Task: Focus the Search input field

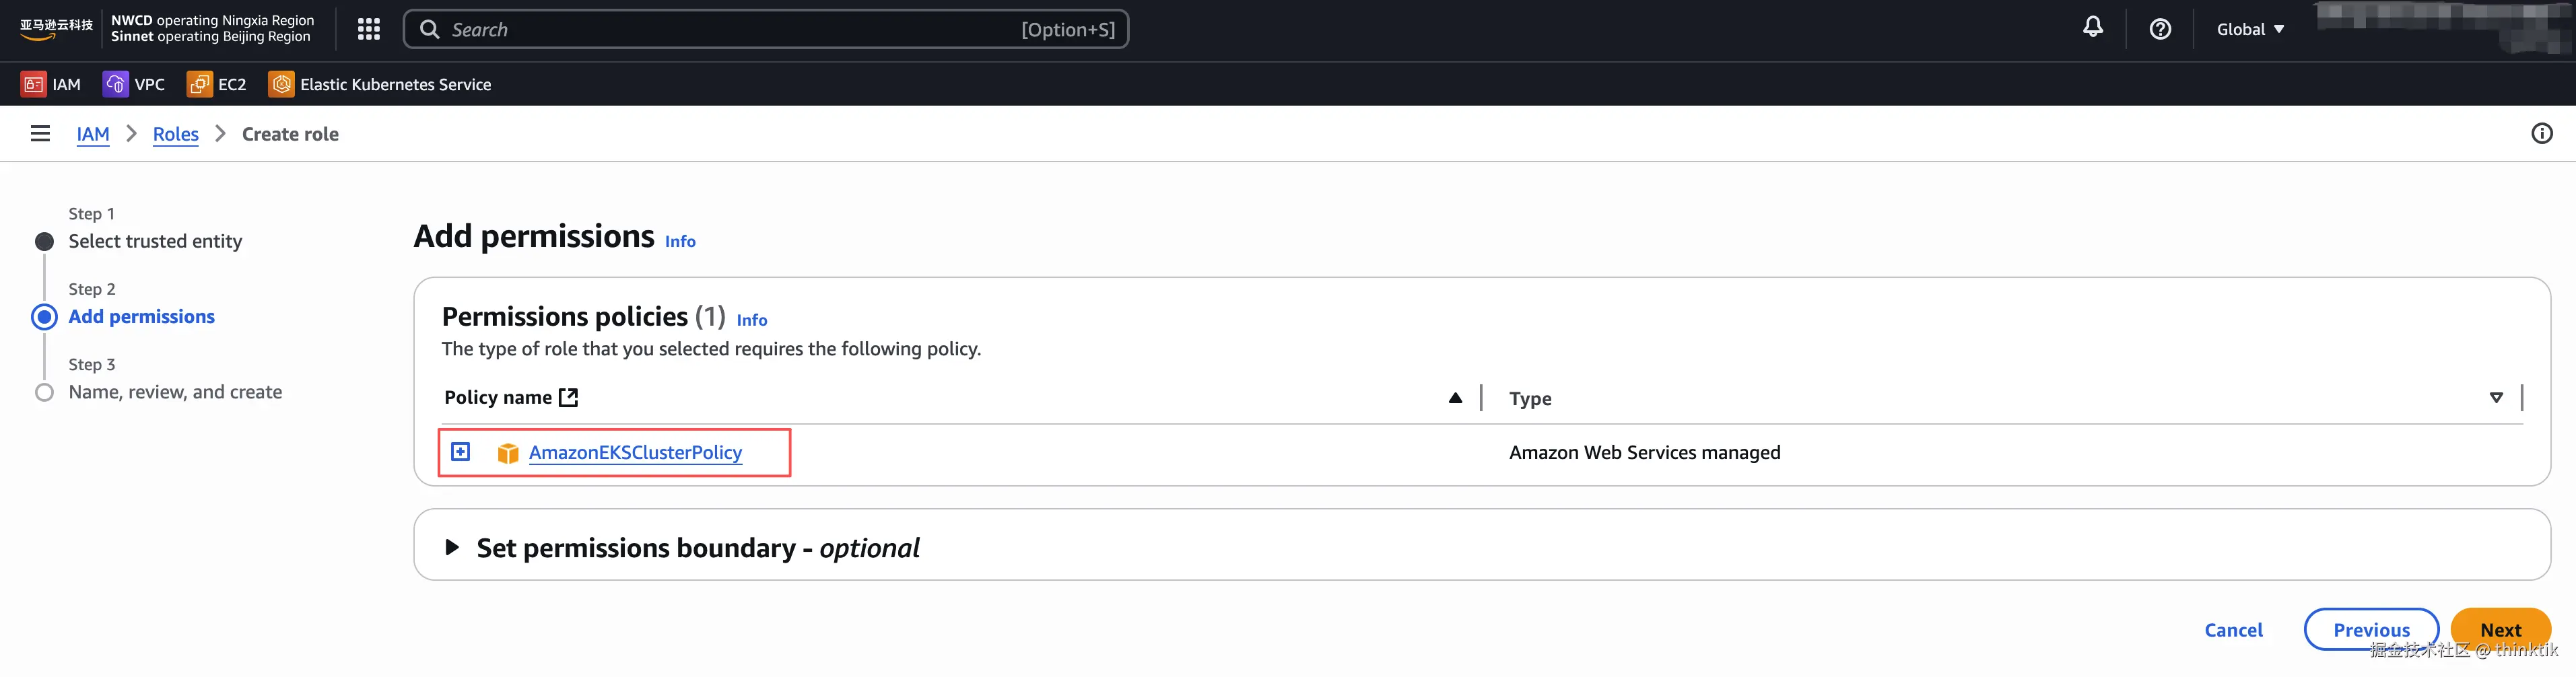Action: [x=766, y=29]
